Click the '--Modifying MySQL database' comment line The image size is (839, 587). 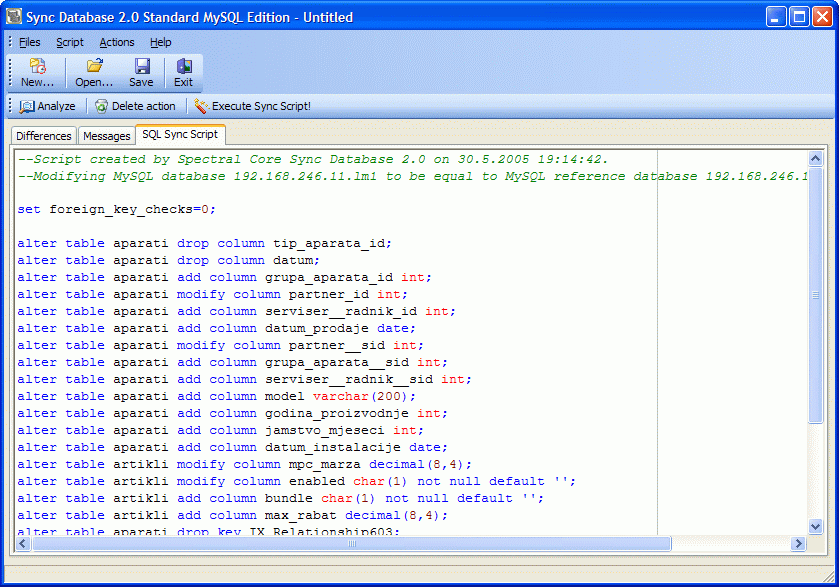pyautogui.click(x=412, y=177)
